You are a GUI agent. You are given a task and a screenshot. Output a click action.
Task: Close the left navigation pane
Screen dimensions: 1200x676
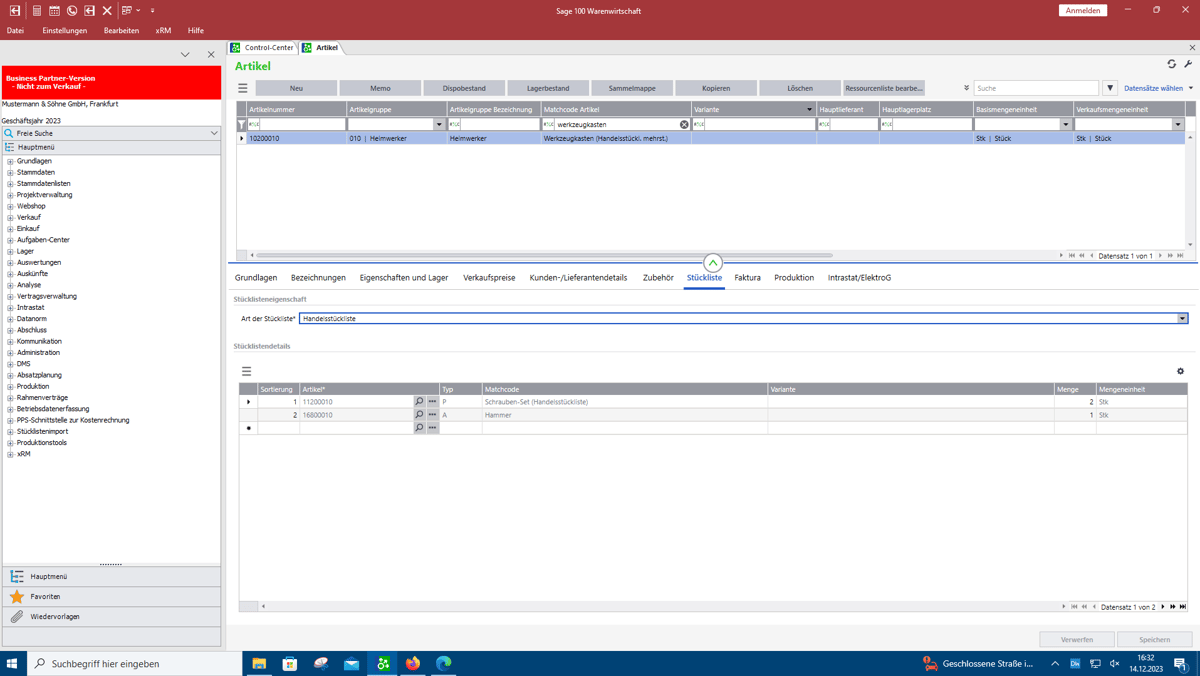tap(211, 55)
